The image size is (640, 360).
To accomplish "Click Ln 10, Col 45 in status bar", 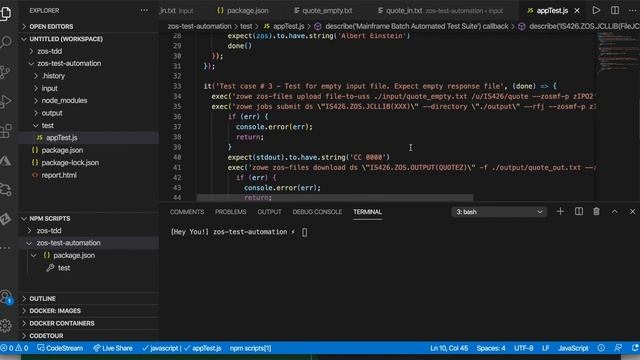I will point(449,348).
